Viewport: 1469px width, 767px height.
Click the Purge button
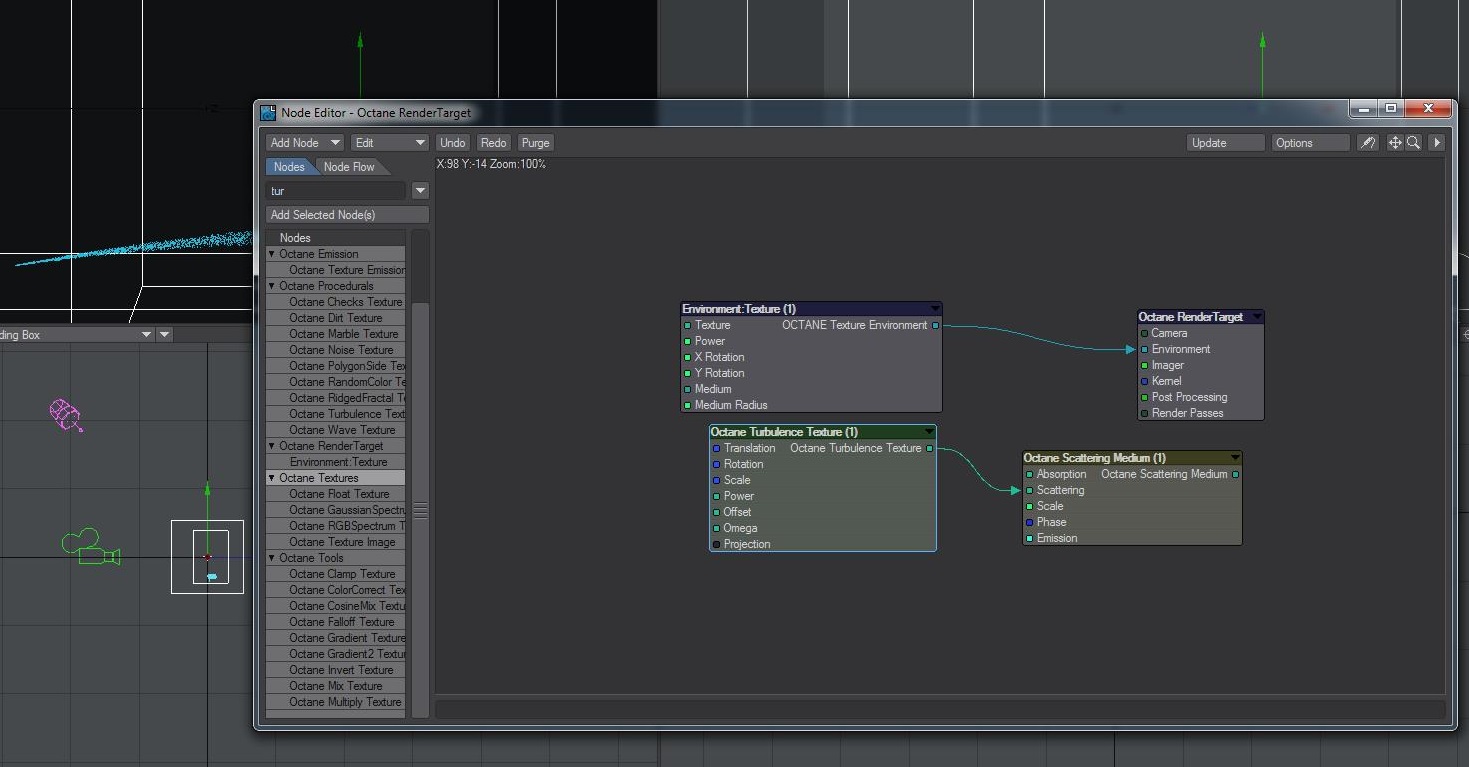click(535, 143)
